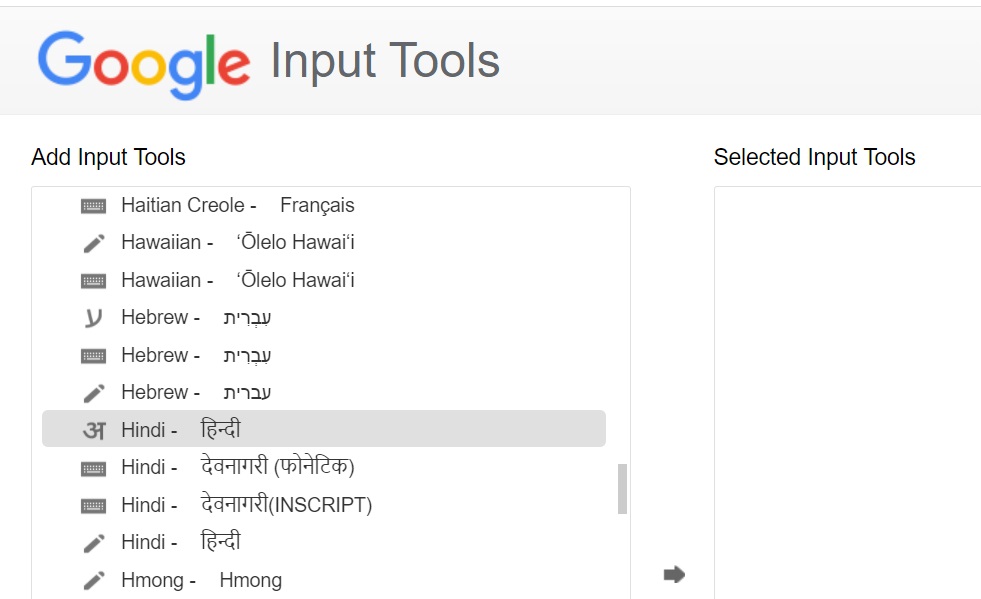This screenshot has height=599, width=981.
Task: Click Hawaiian keyboard layout icon
Action: click(x=93, y=281)
